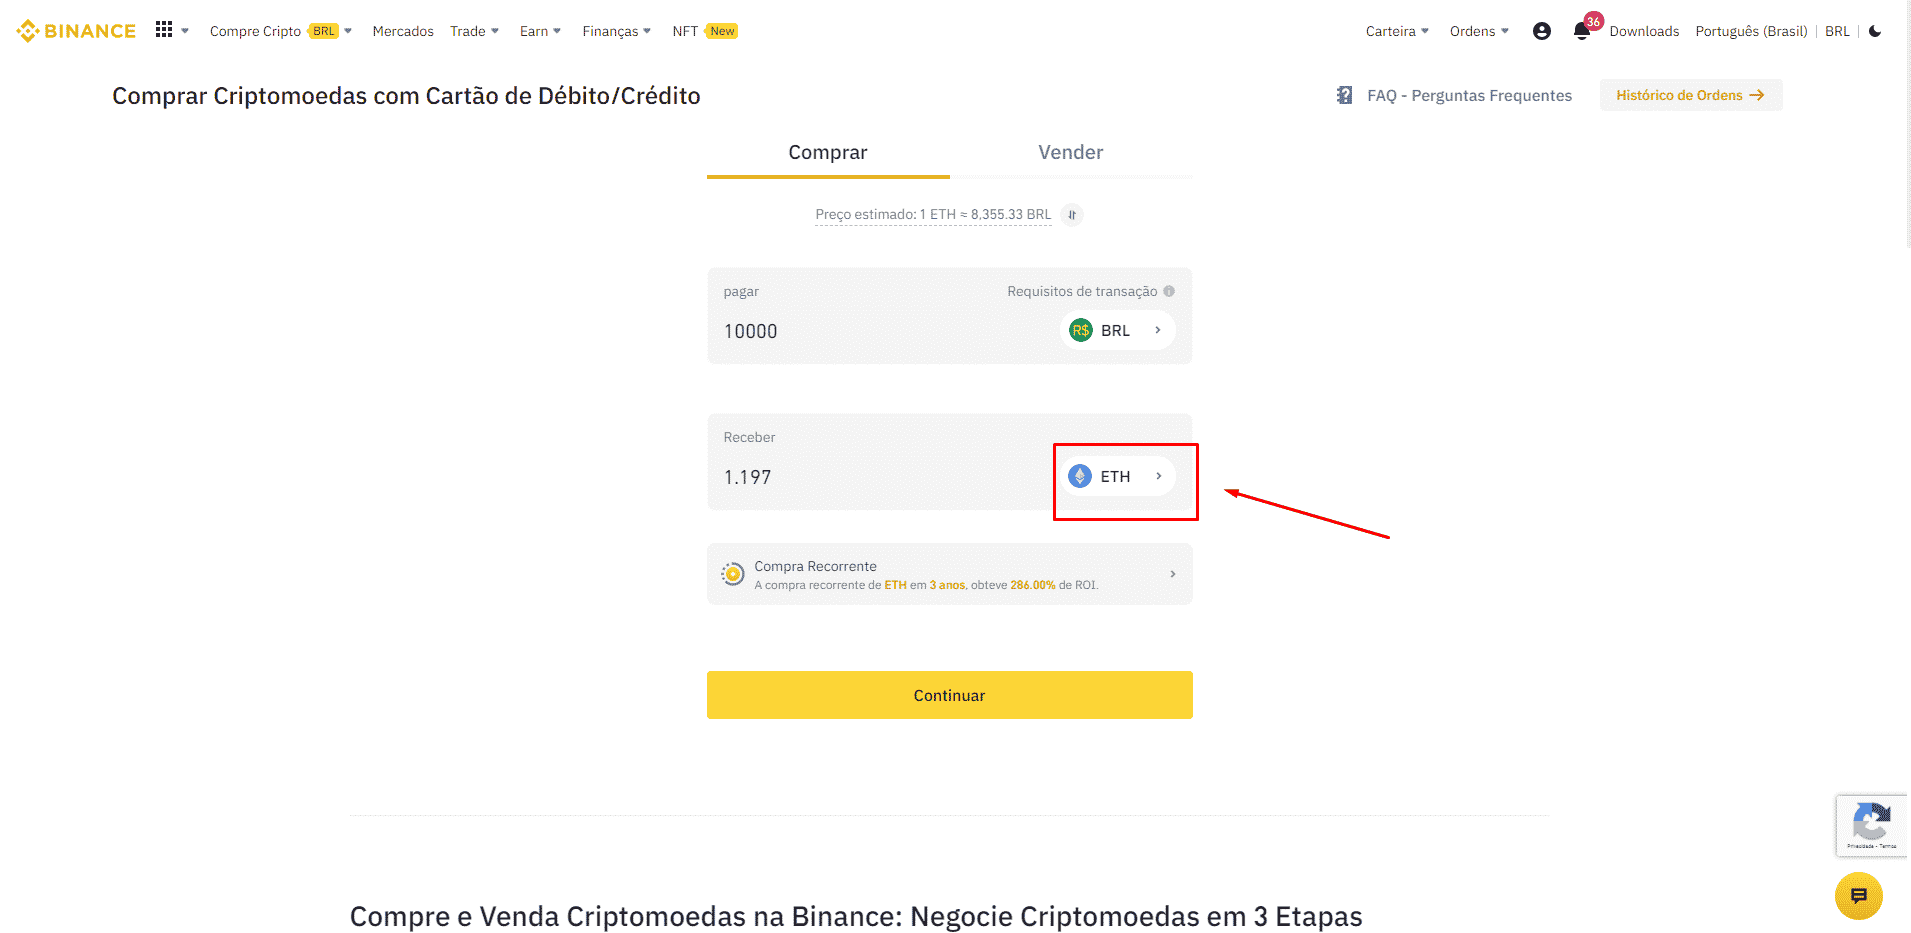Open the Português (Brasil) language selector
The width and height of the screenshot is (1911, 933).
(1751, 31)
